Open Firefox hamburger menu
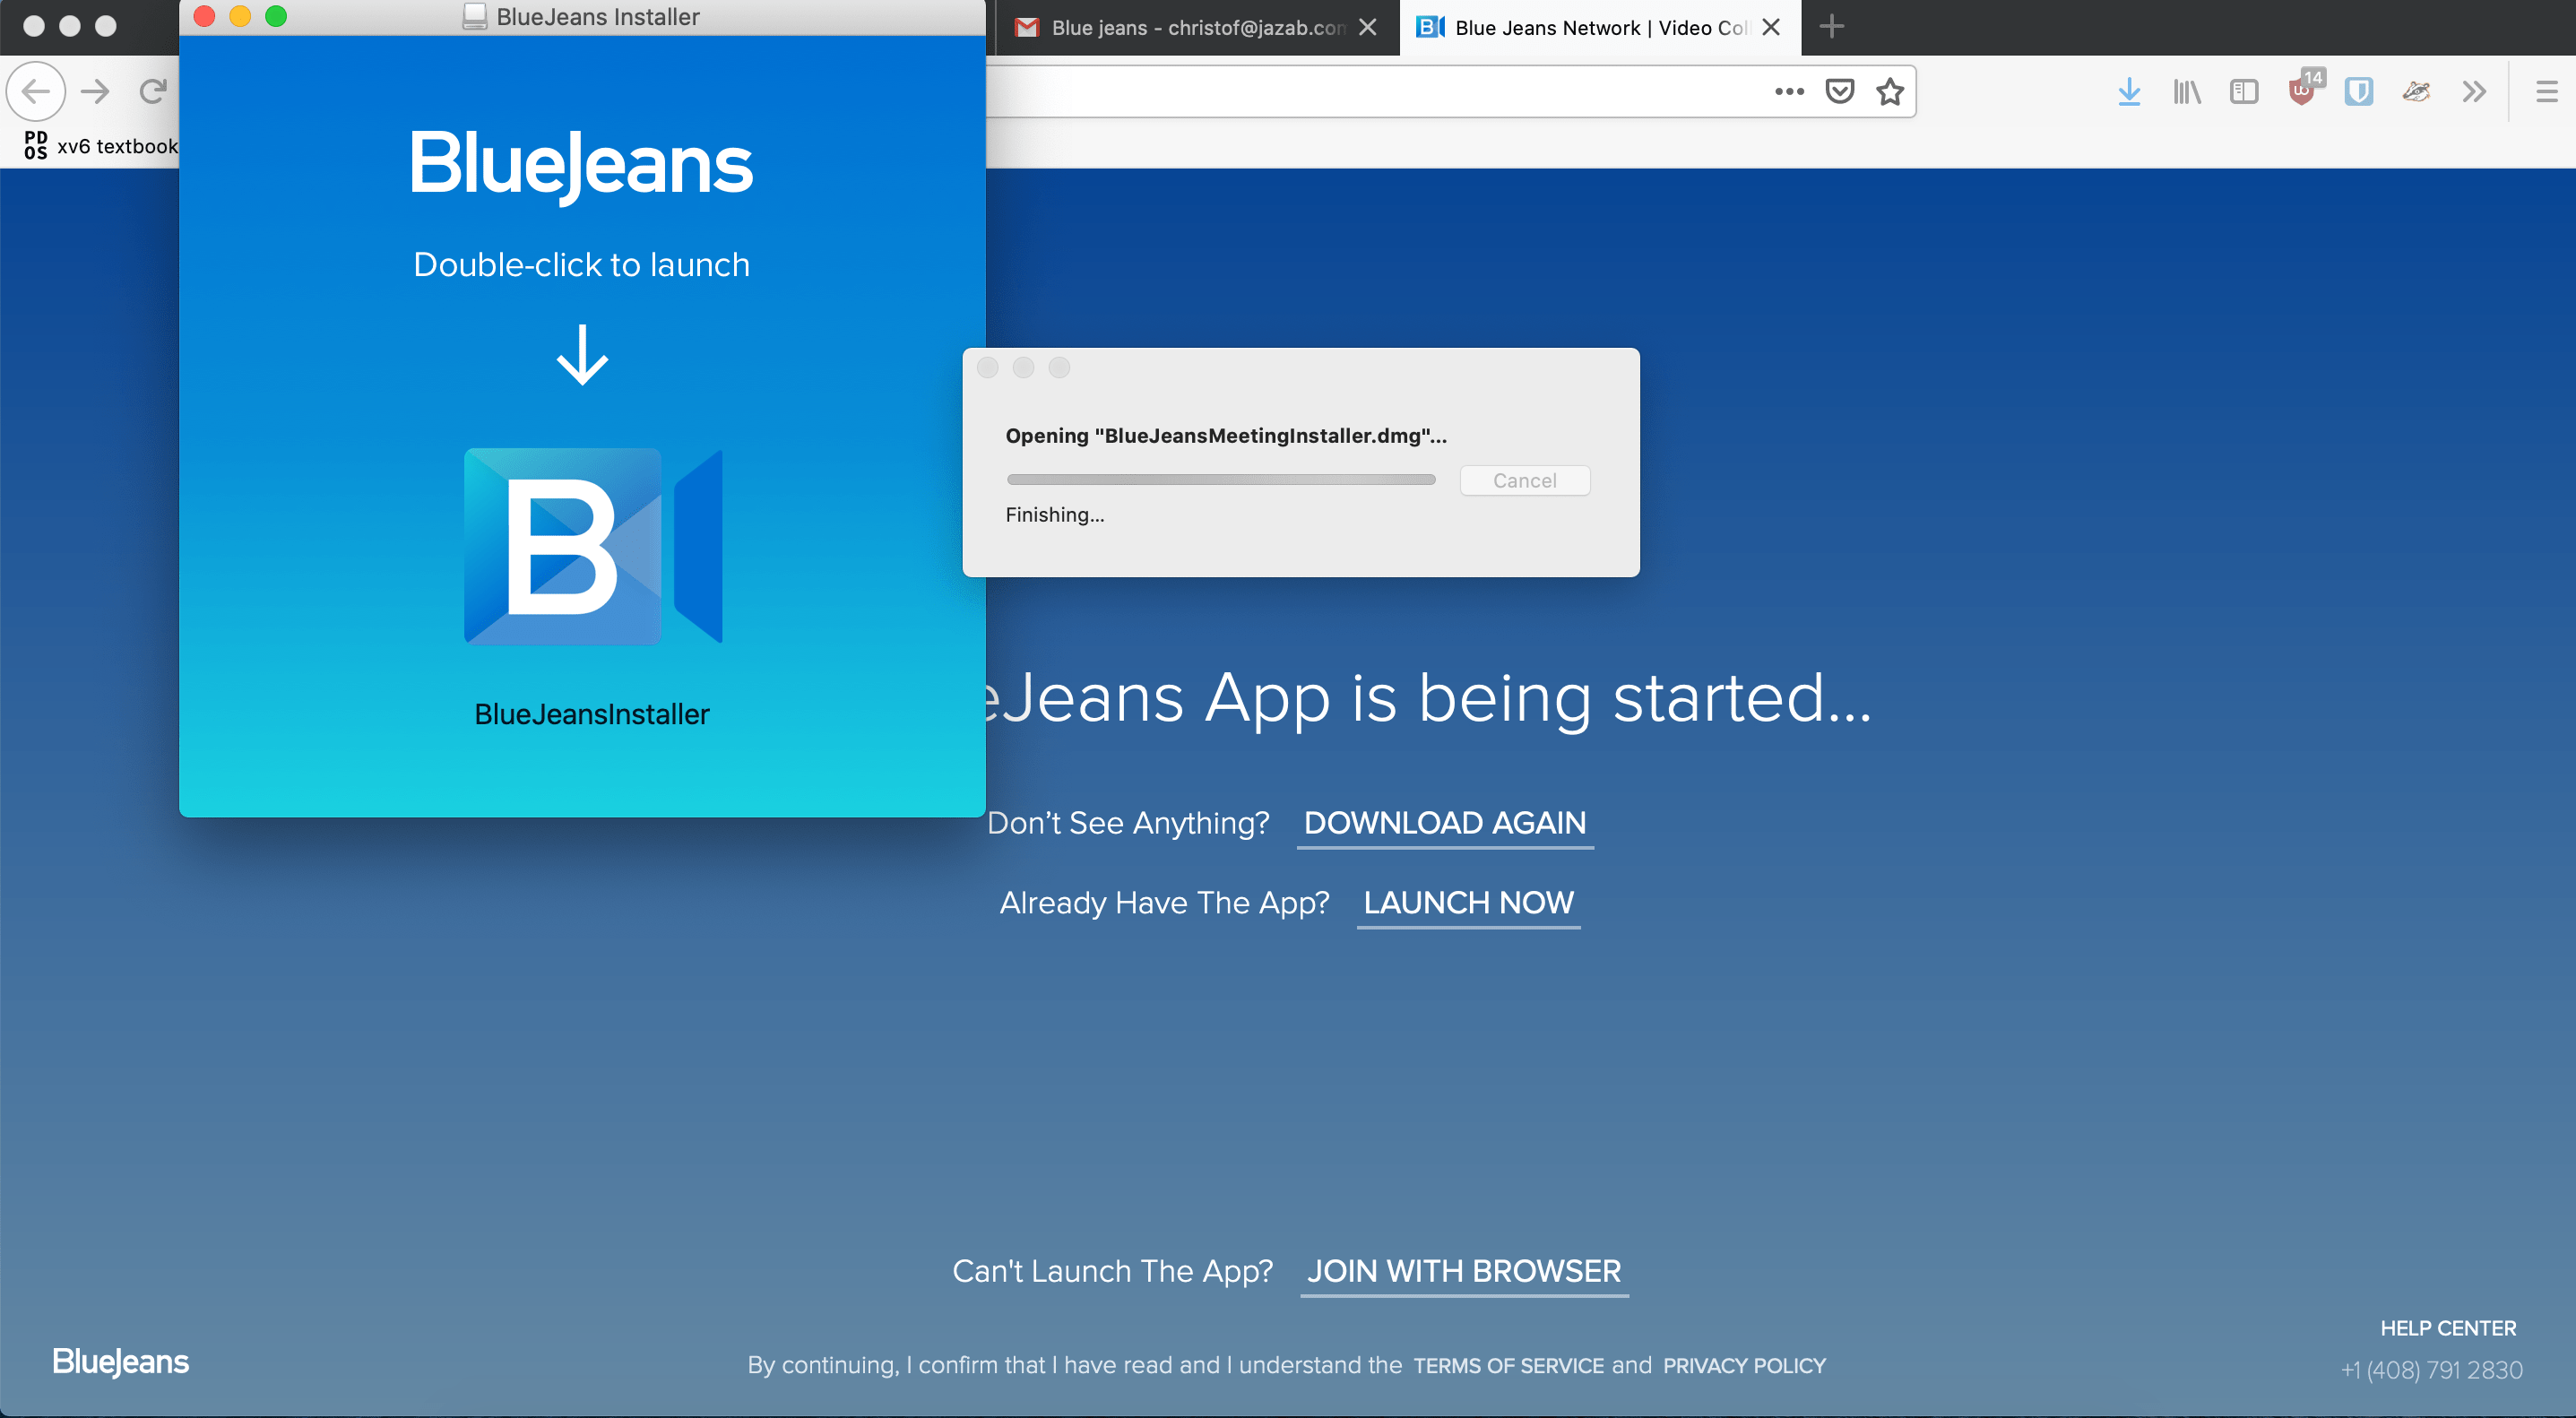The image size is (2576, 1418). [x=2546, y=92]
